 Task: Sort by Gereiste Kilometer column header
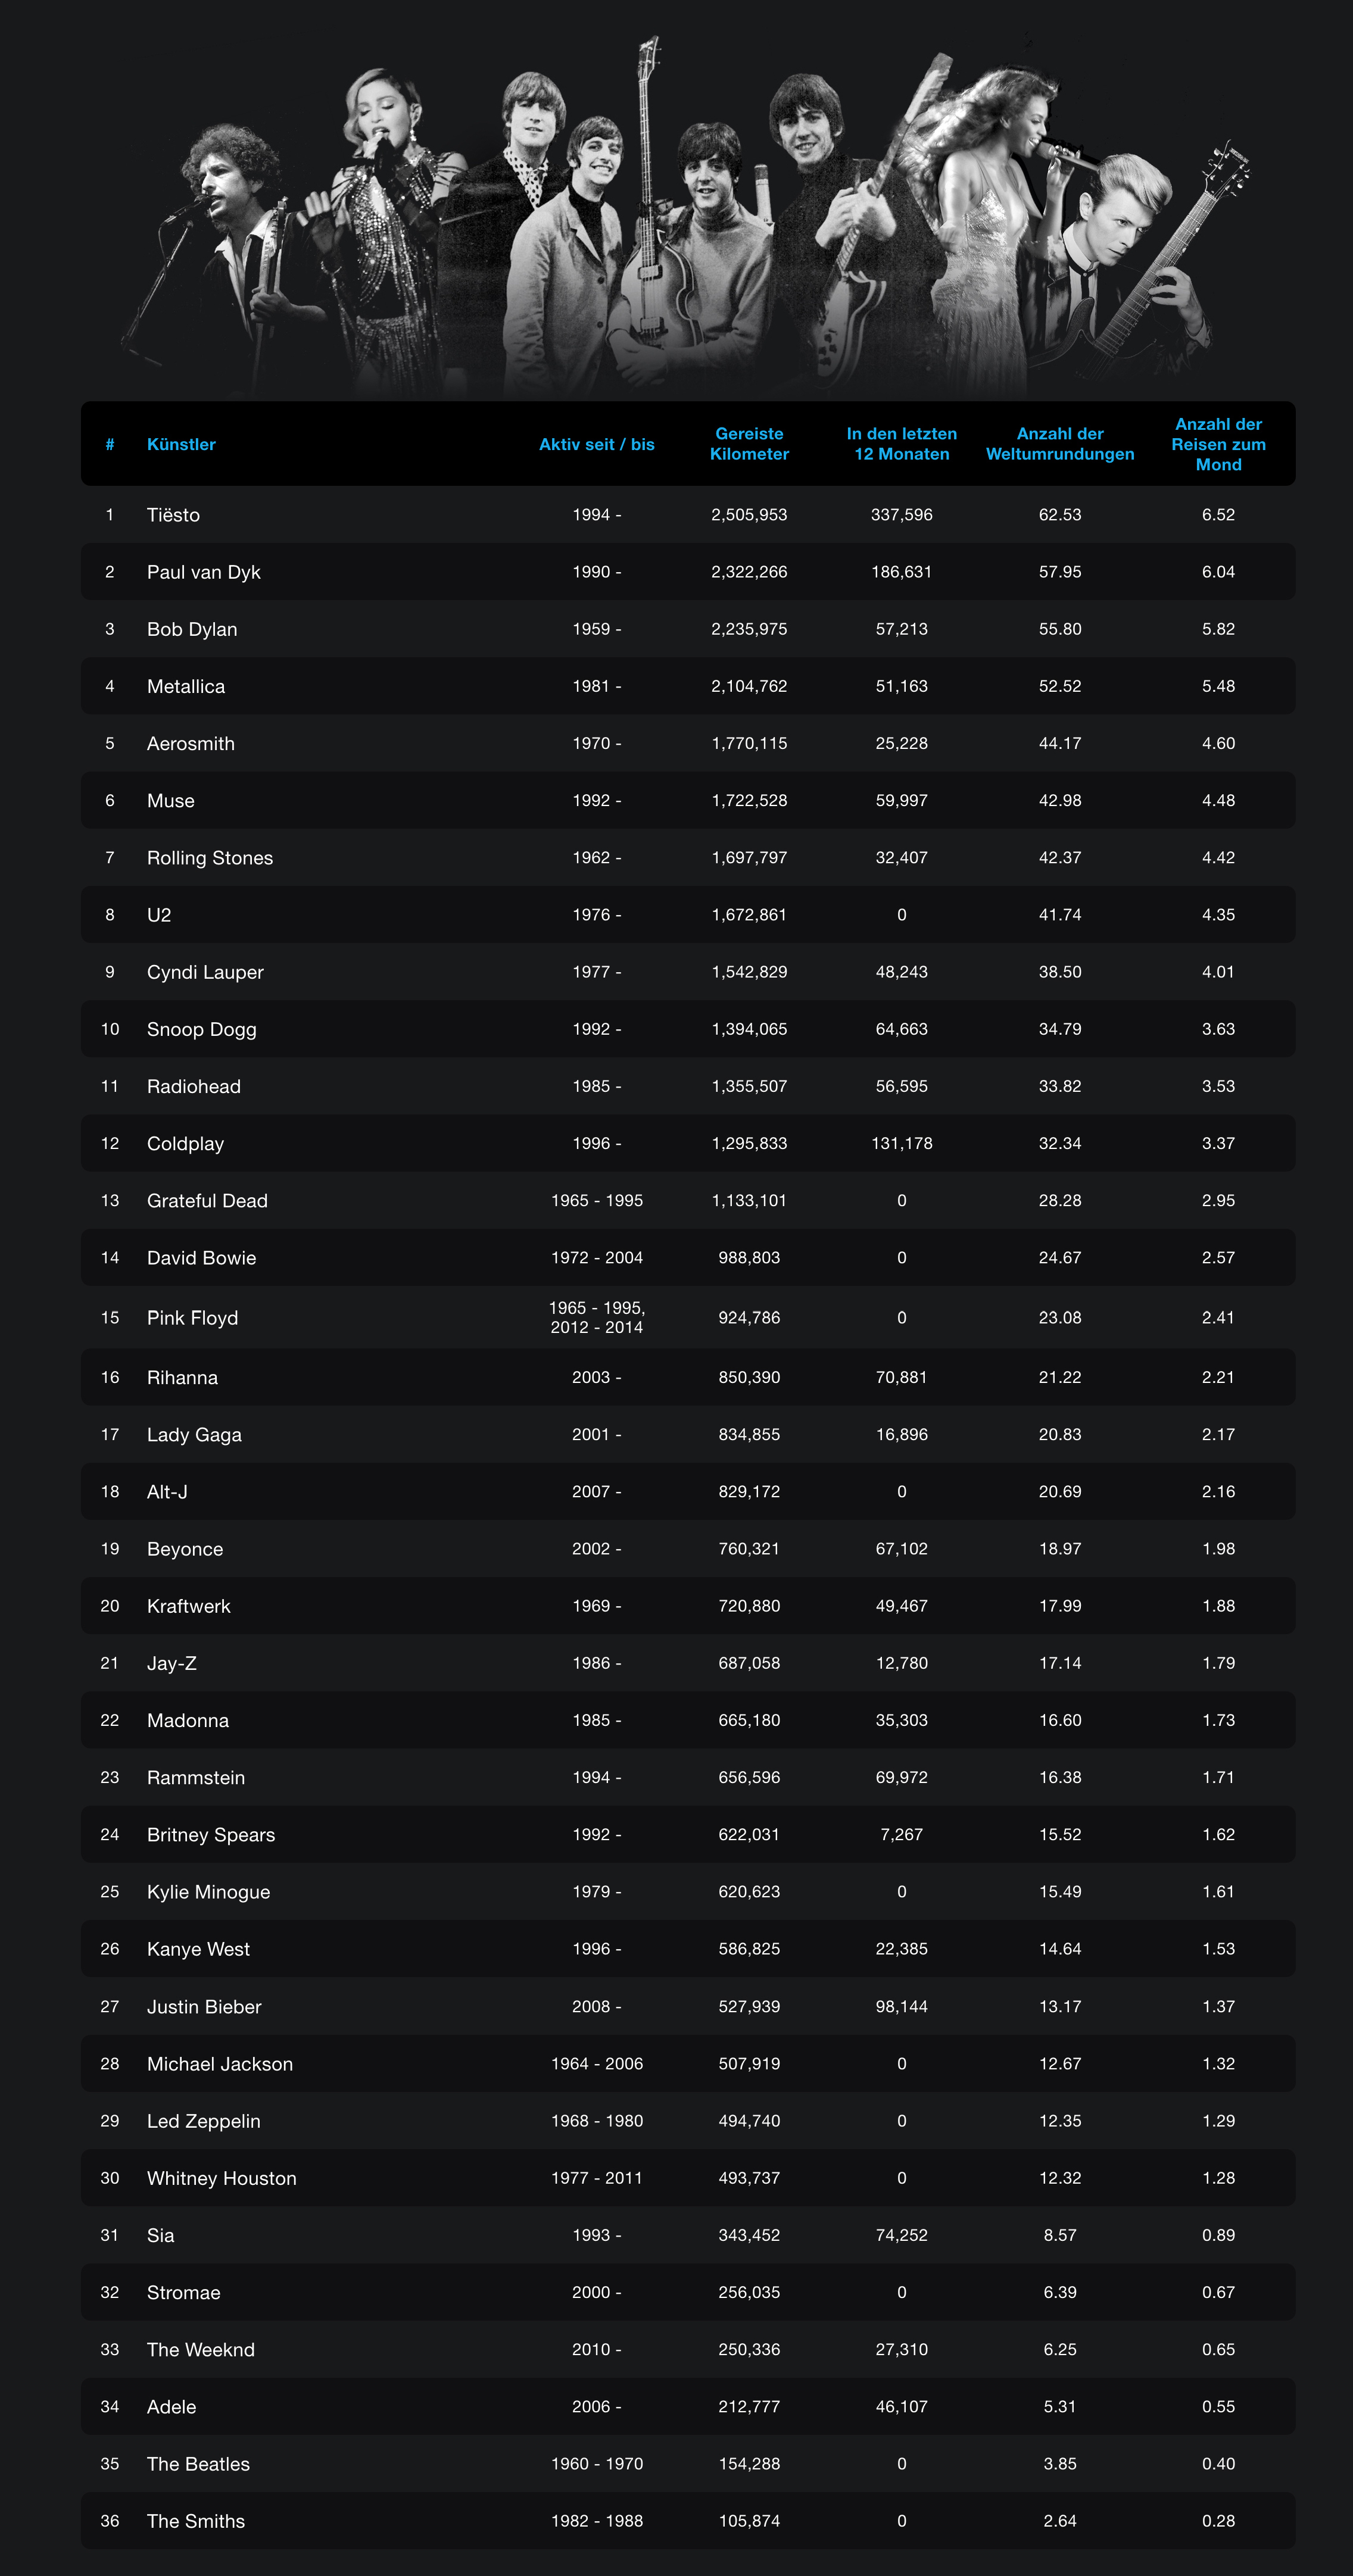point(749,444)
